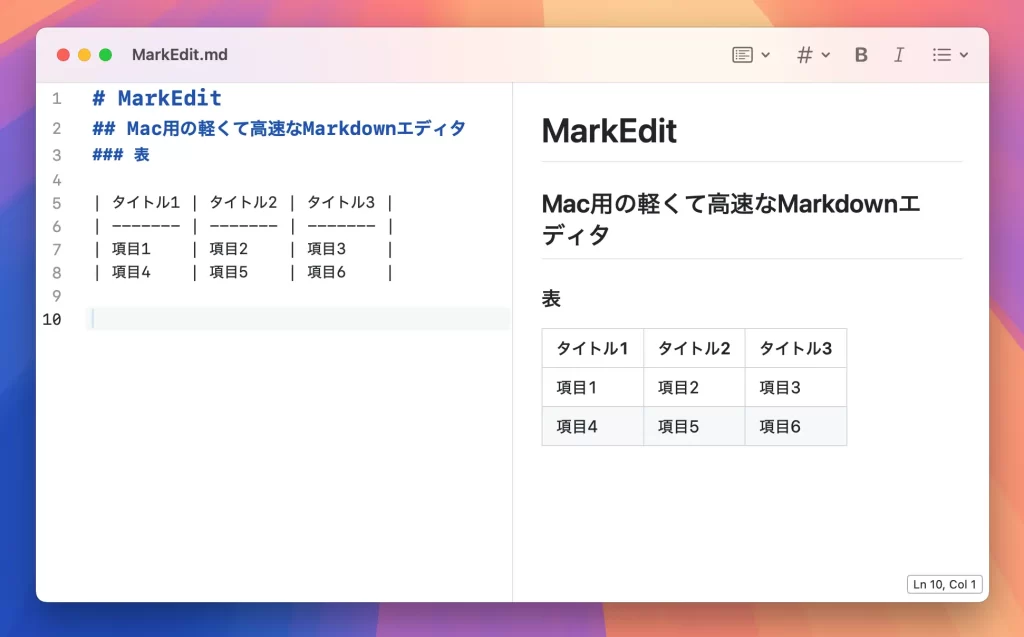
Task: Click the '項目2' cell in preview table
Action: pos(694,387)
